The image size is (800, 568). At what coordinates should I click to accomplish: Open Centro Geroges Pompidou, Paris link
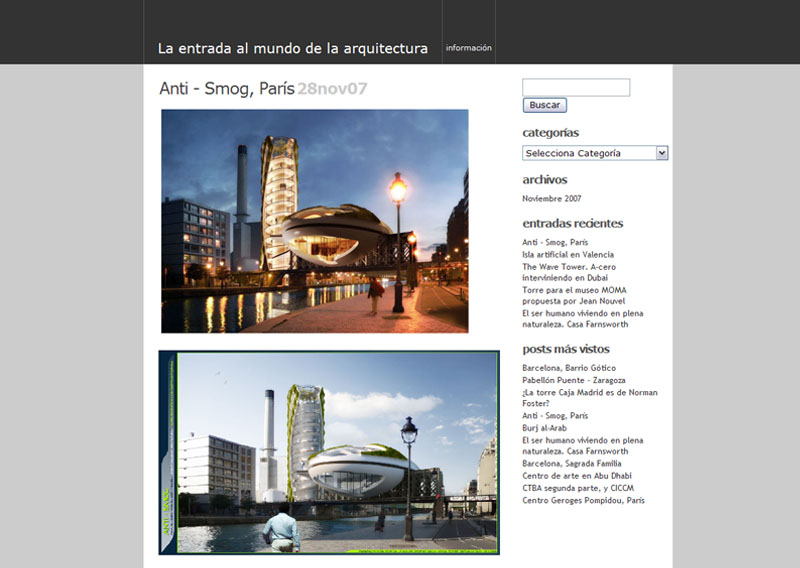point(583,500)
